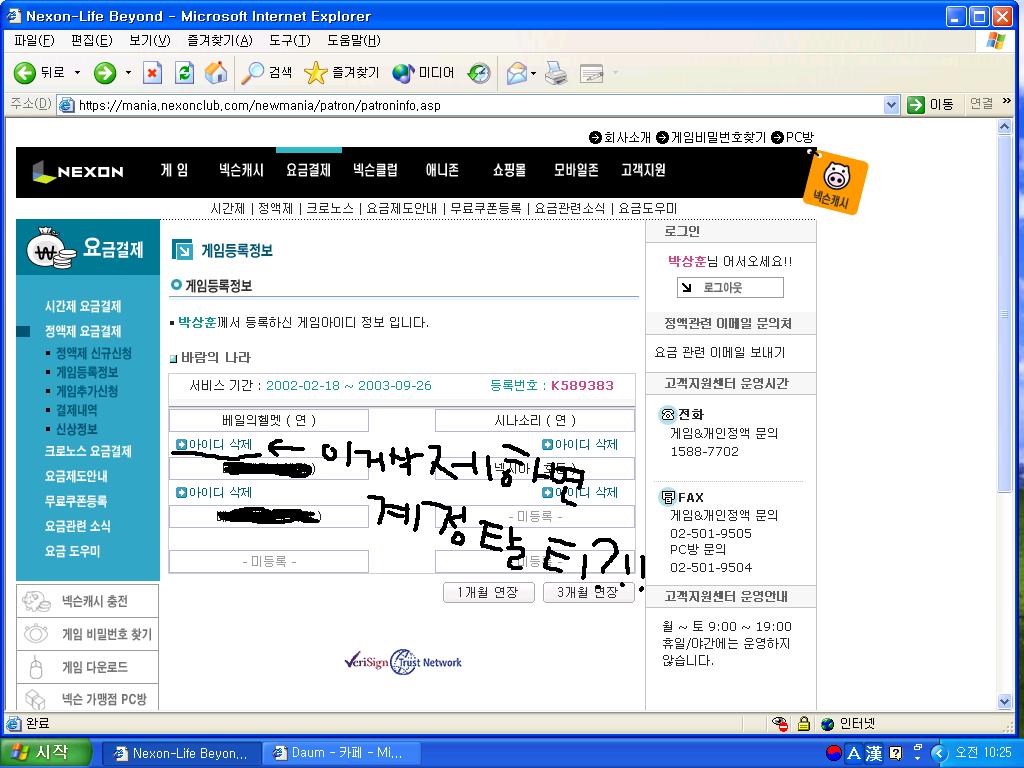Image resolution: width=1024 pixels, height=768 pixels.
Task: Select 고객지원 in Nexon nav bar
Action: [643, 170]
